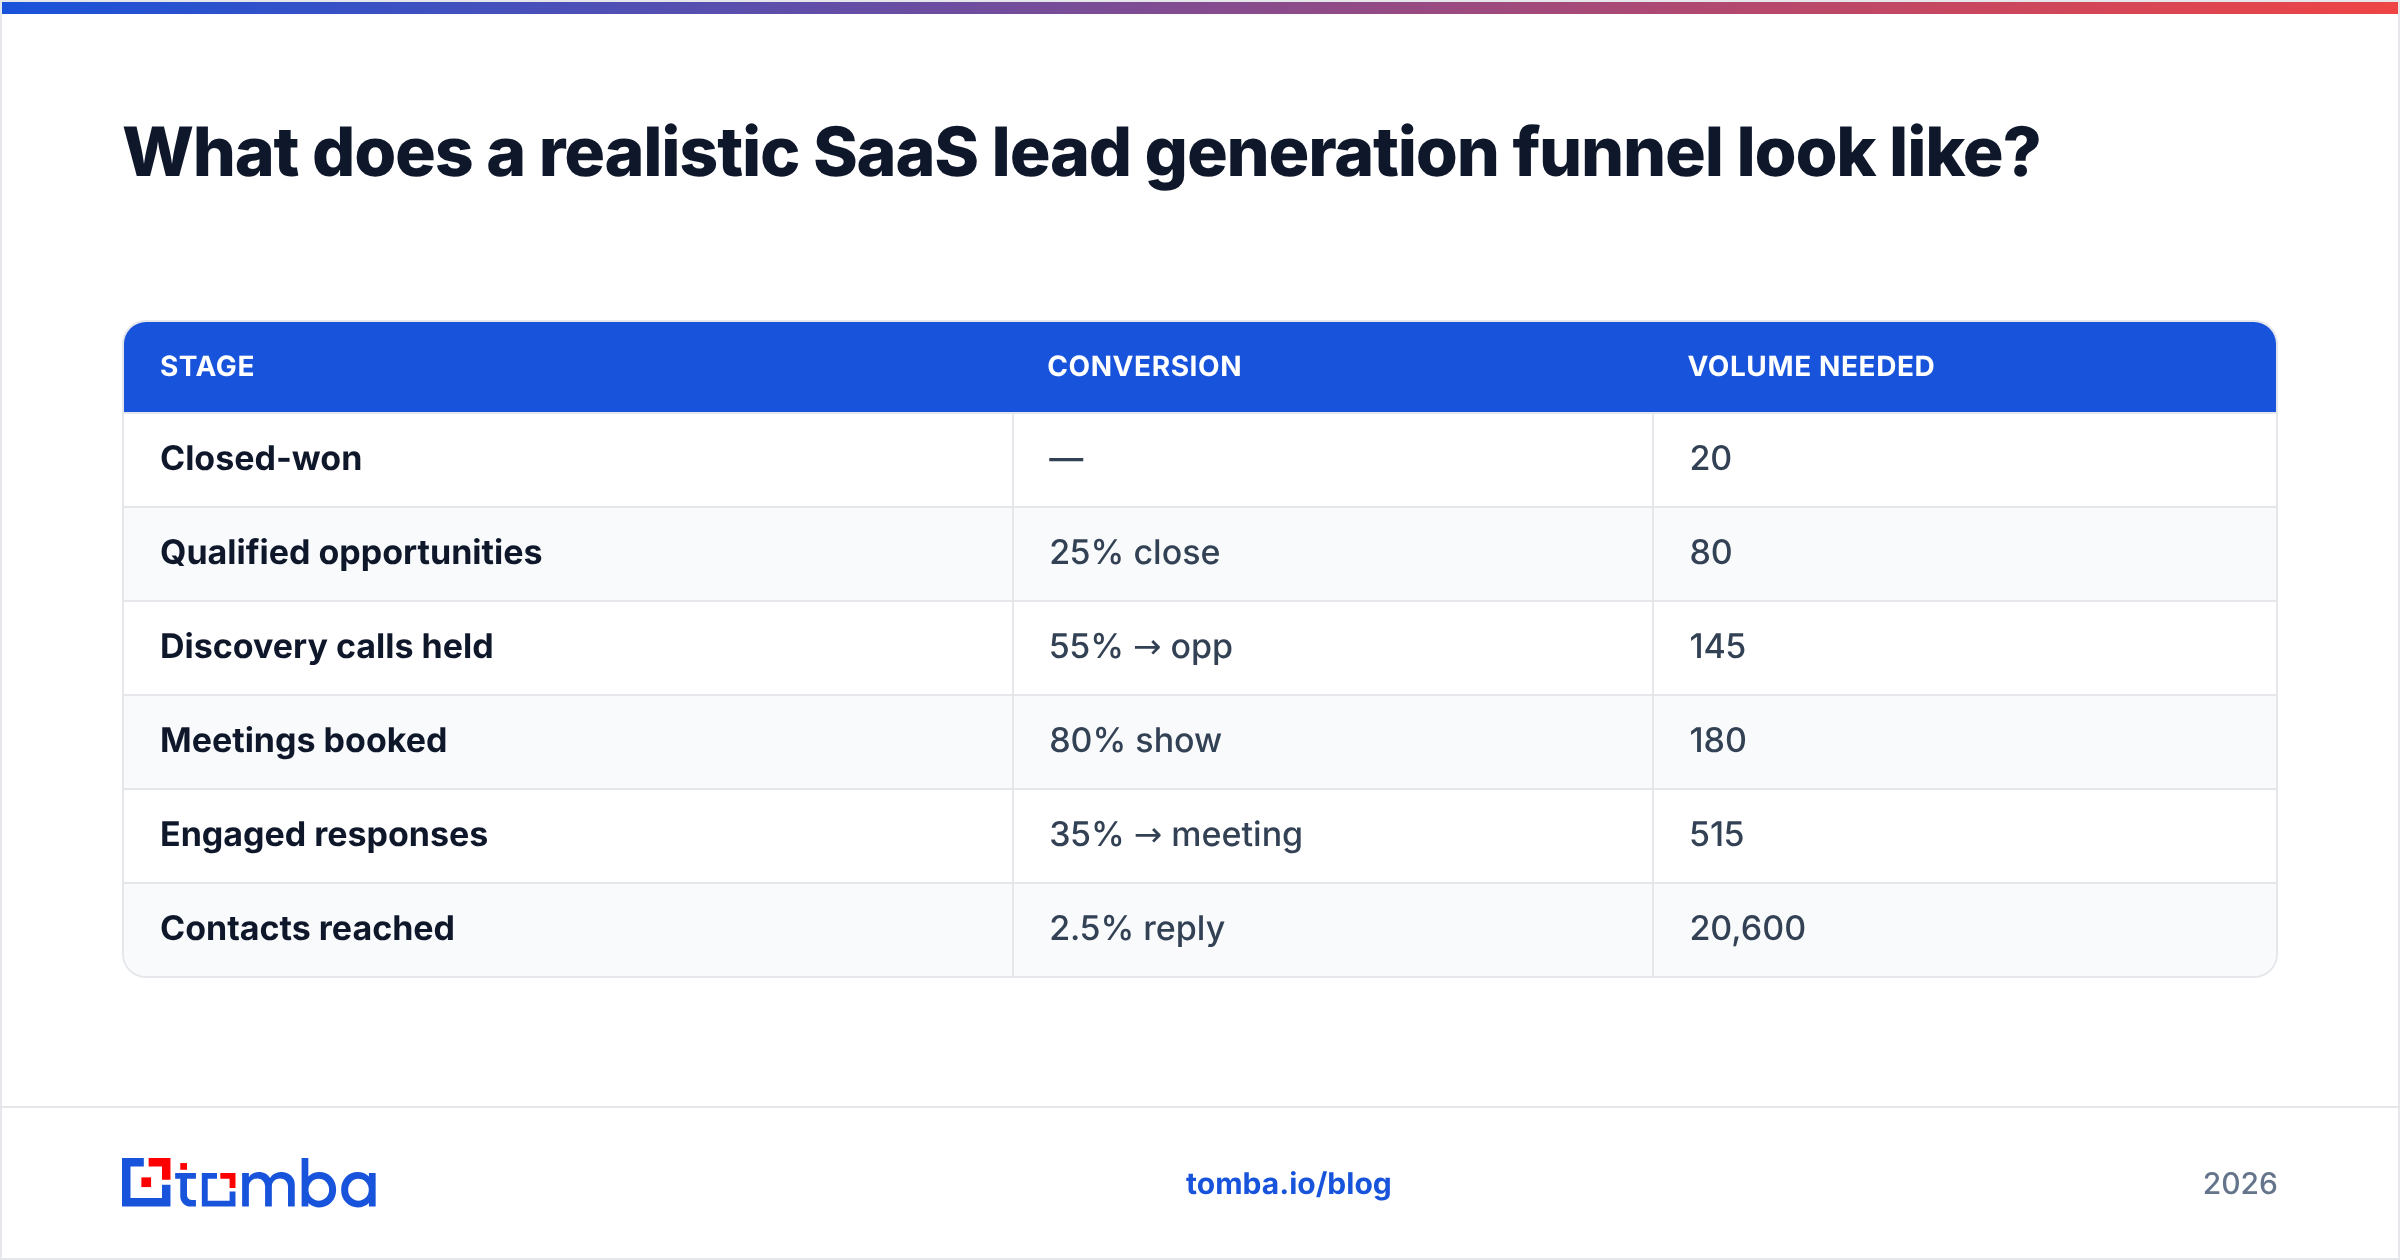Image resolution: width=2400 pixels, height=1260 pixels.
Task: Click the 25% close conversion value
Action: pyautogui.click(x=1134, y=552)
